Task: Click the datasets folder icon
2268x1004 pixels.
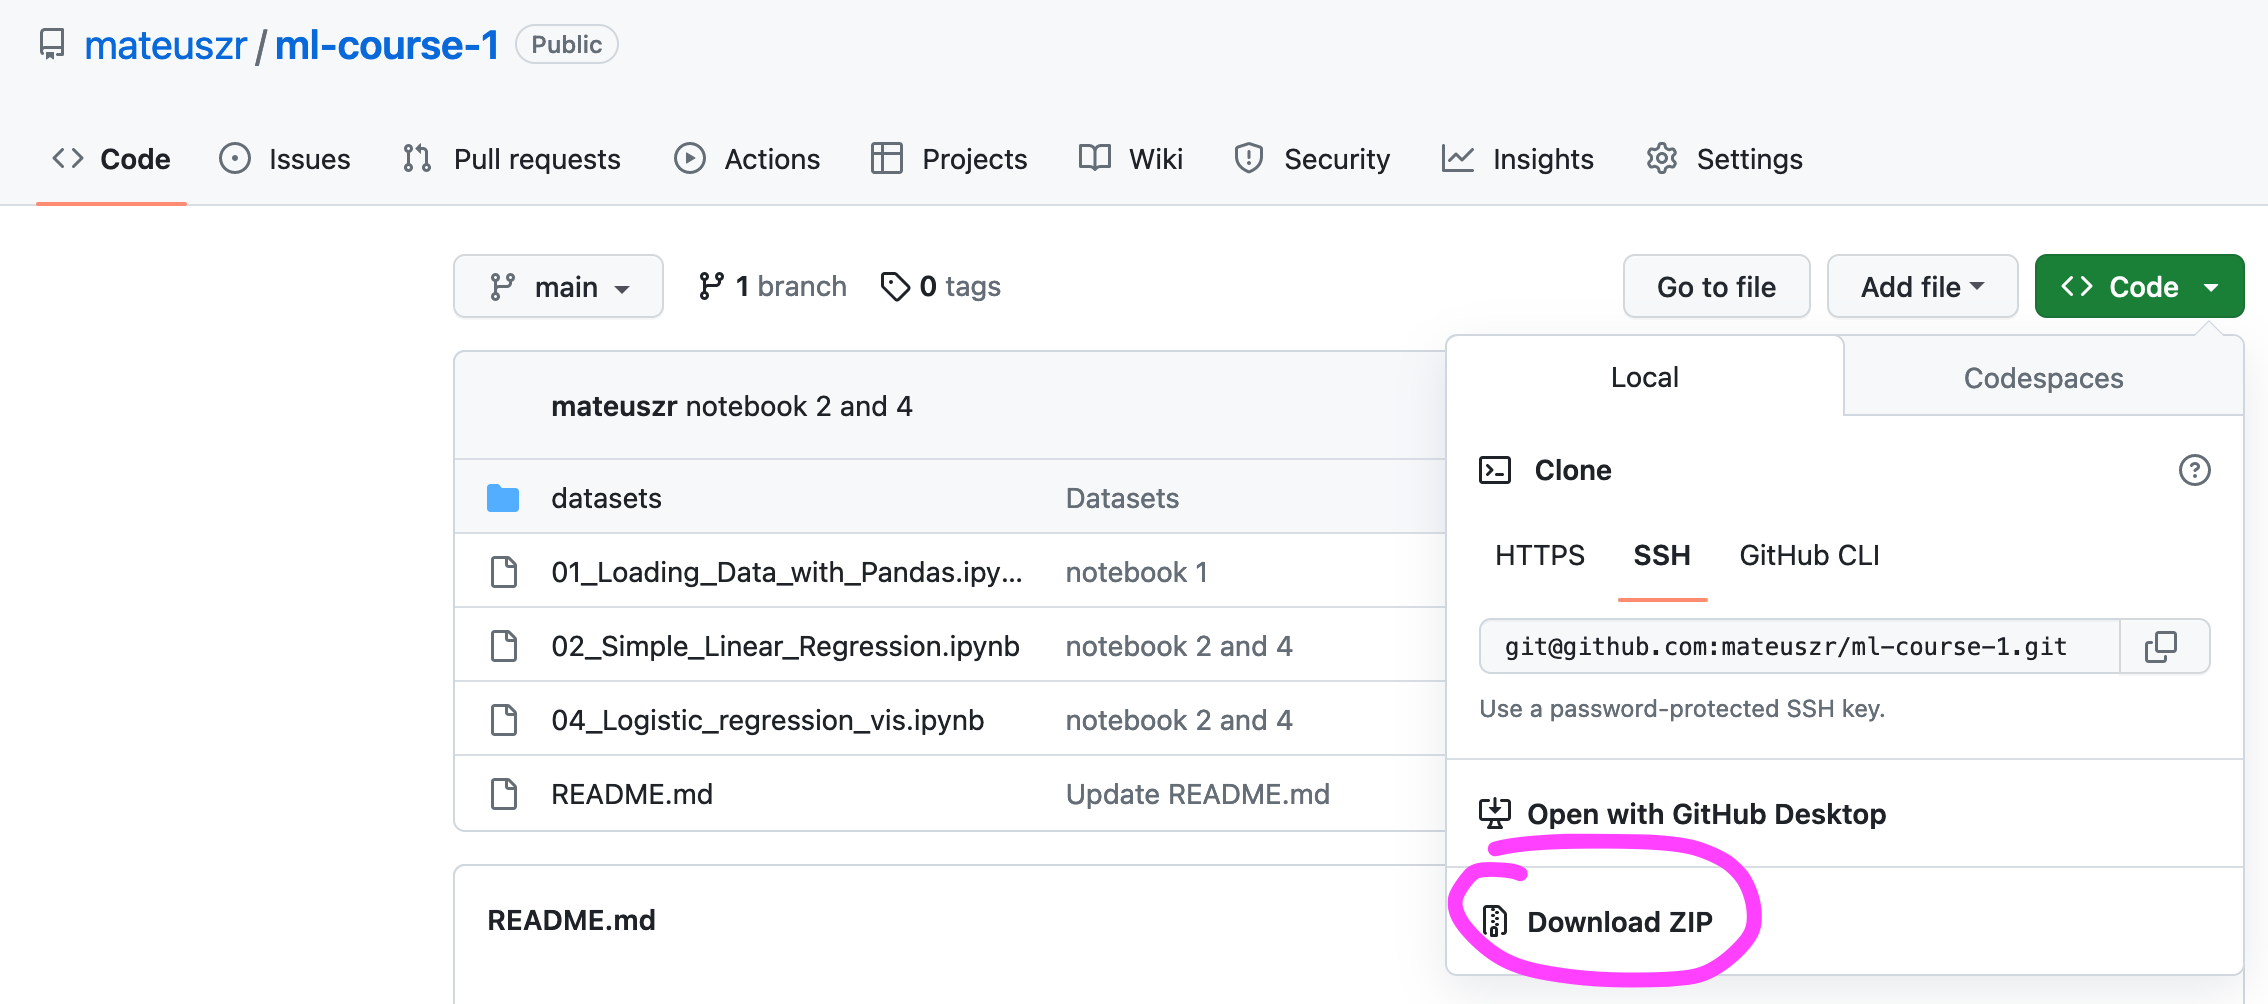Action: coord(503,498)
